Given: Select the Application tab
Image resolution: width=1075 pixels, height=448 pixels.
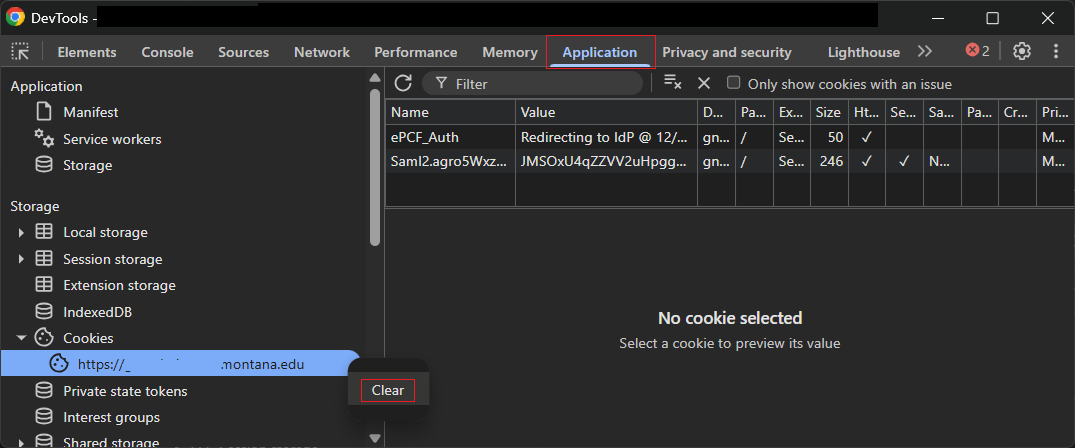Looking at the screenshot, I should point(600,52).
